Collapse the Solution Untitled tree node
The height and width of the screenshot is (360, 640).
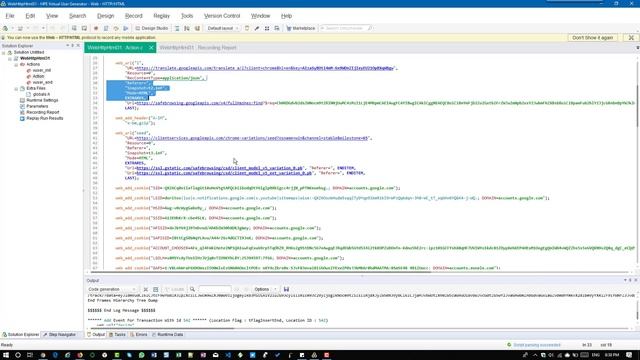(4, 53)
